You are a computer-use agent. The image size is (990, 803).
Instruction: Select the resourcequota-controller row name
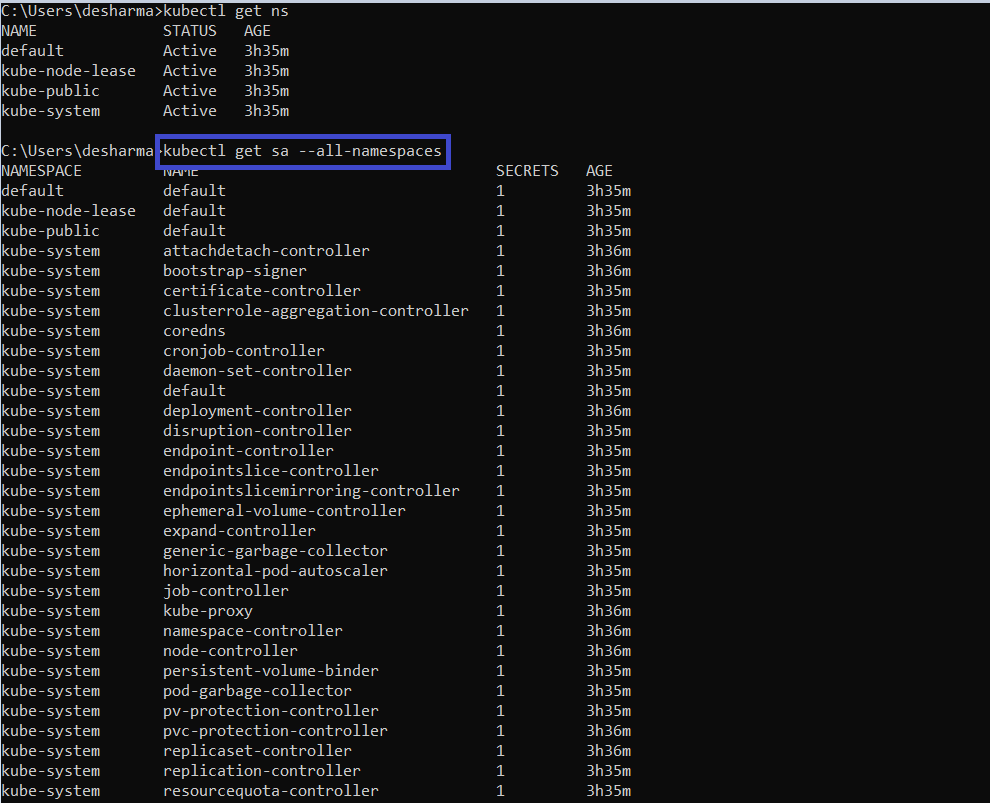click(x=271, y=791)
